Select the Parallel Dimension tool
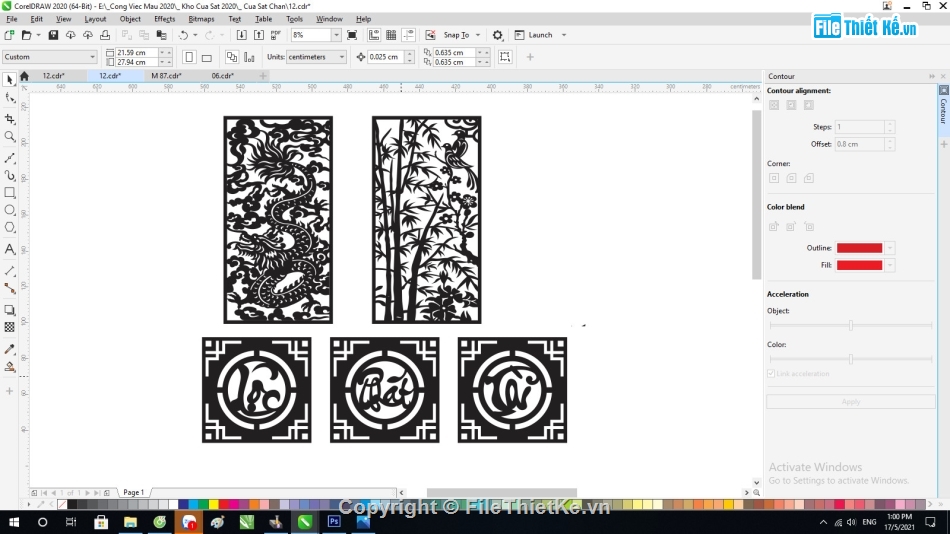 pyautogui.click(x=10, y=270)
